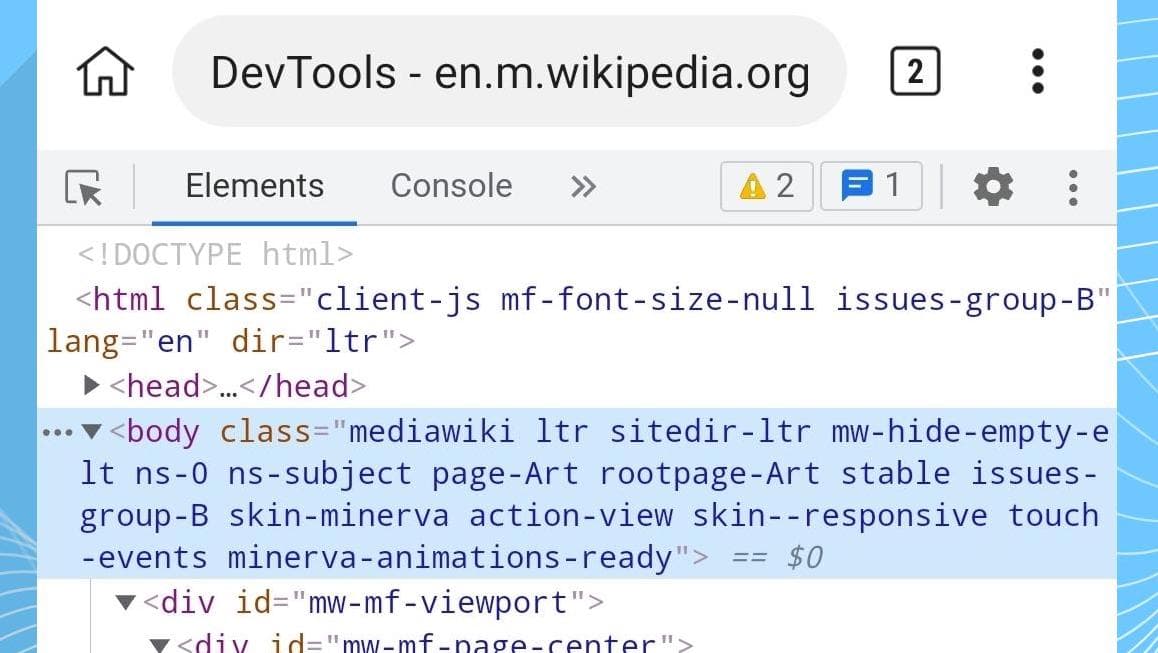The image size is (1158, 653).
Task: Switch to the Console tab
Action: [451, 186]
